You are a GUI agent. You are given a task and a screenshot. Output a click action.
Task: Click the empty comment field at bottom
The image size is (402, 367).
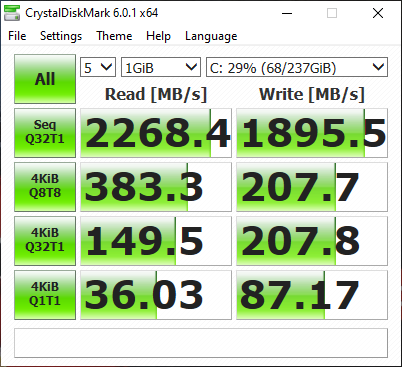tap(201, 343)
